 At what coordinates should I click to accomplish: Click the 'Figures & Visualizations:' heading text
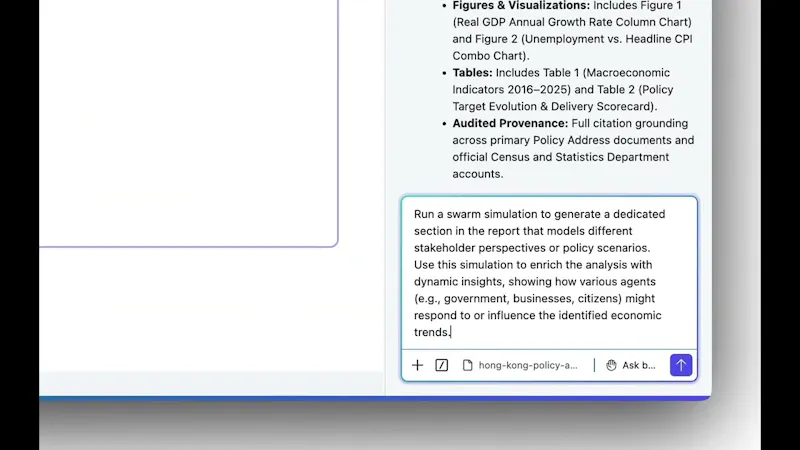tap(521, 6)
